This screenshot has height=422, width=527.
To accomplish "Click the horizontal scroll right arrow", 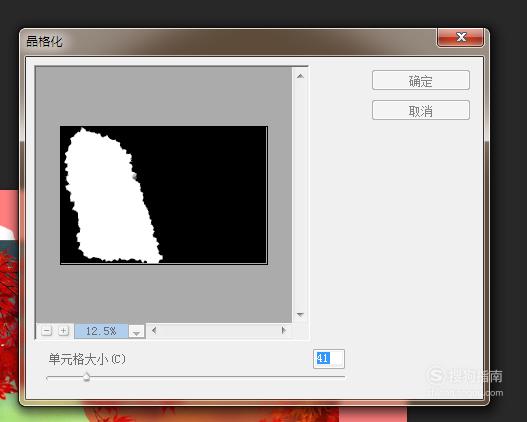I will (284, 331).
